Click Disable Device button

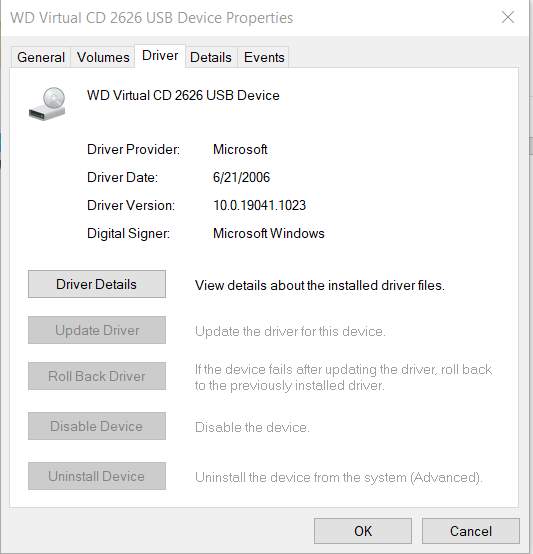97,426
